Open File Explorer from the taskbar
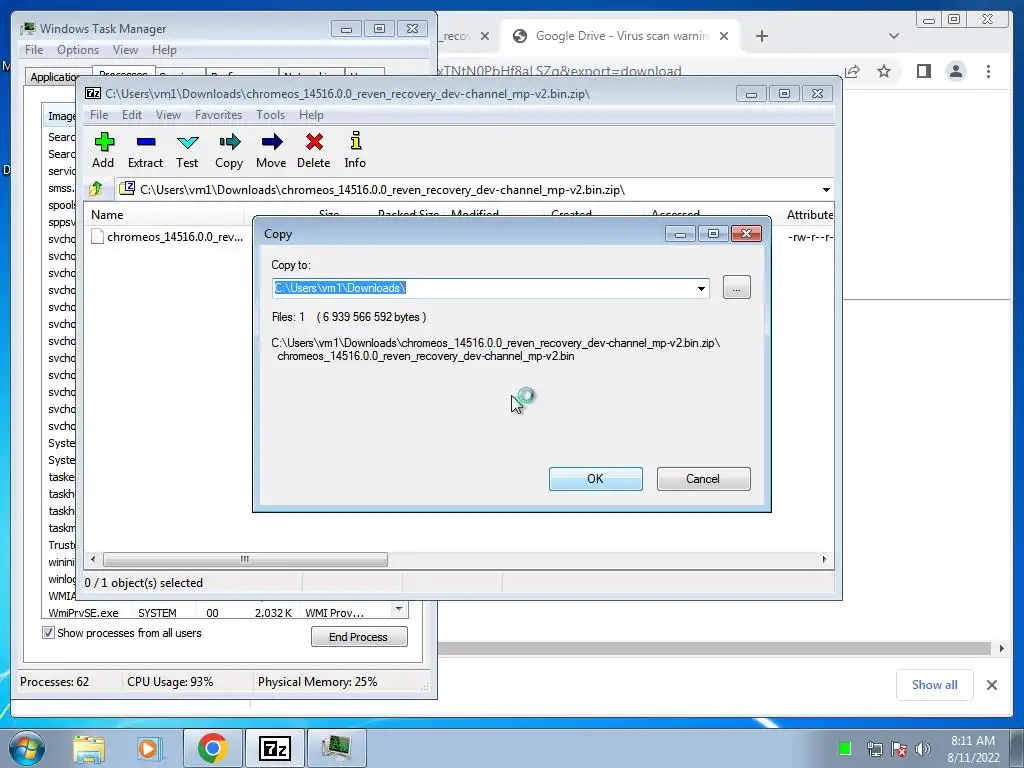 pyautogui.click(x=89, y=748)
